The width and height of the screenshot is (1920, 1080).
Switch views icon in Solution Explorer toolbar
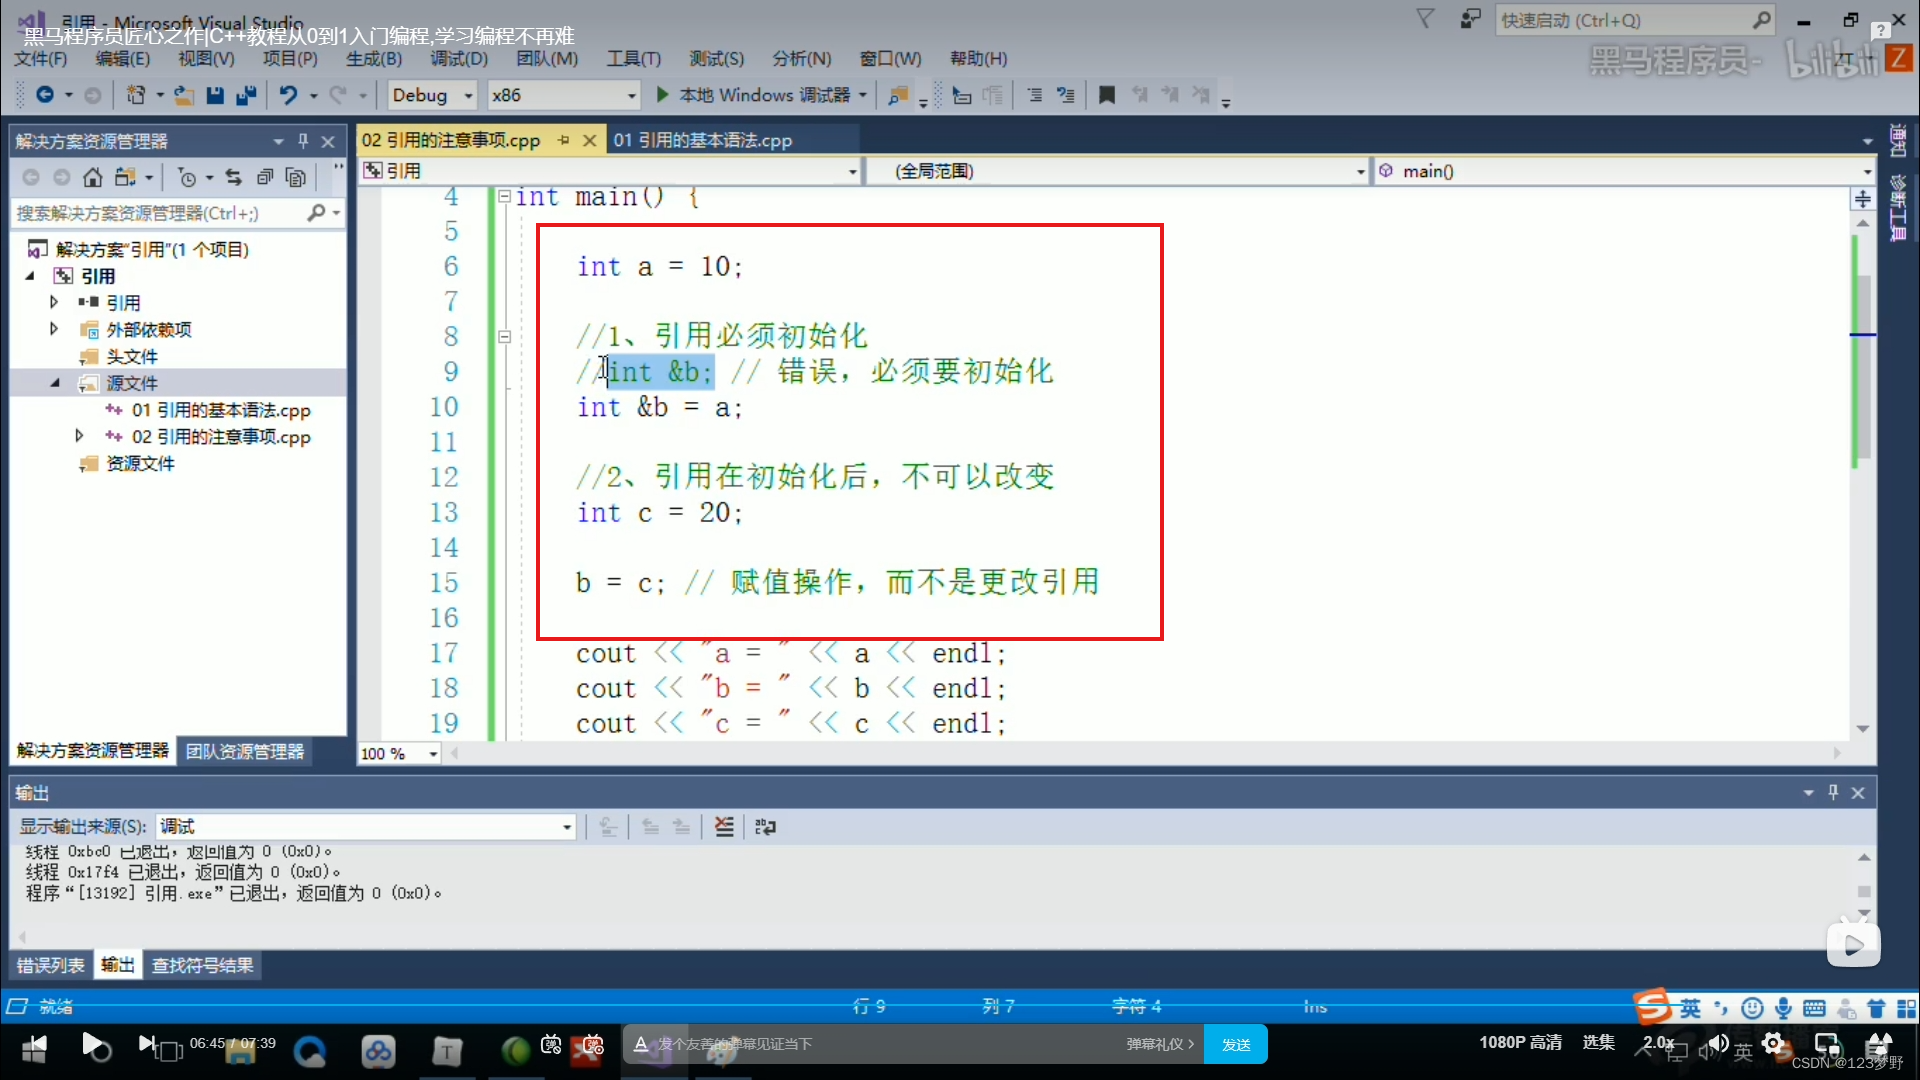tap(125, 177)
